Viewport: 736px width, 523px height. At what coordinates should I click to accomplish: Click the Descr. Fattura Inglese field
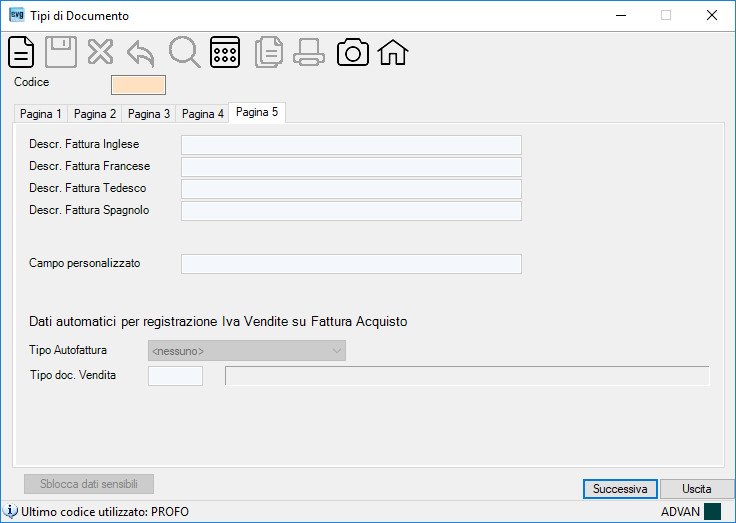351,145
